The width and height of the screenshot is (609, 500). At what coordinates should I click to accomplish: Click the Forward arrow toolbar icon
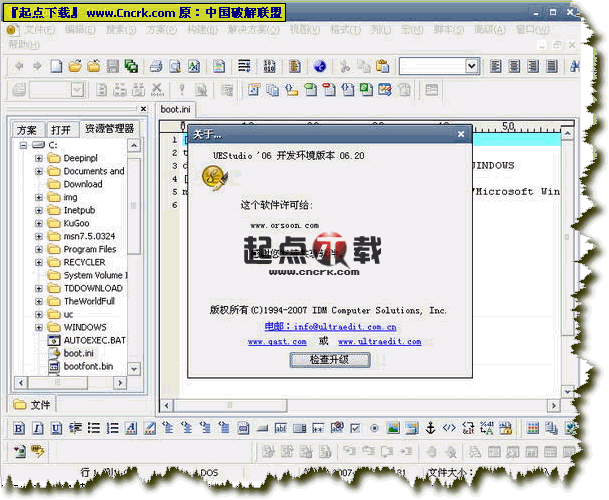pos(37,66)
